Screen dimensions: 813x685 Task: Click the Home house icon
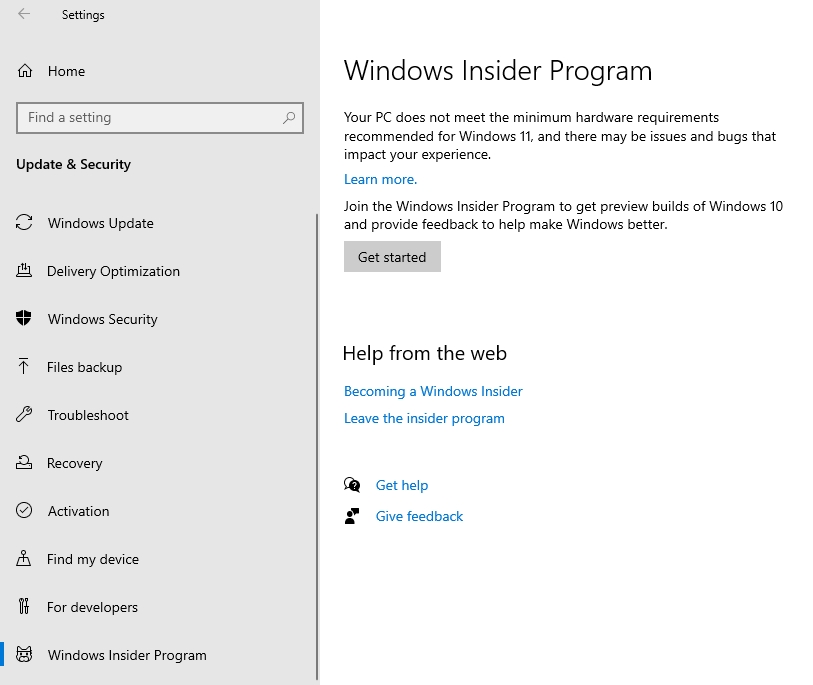click(x=25, y=71)
